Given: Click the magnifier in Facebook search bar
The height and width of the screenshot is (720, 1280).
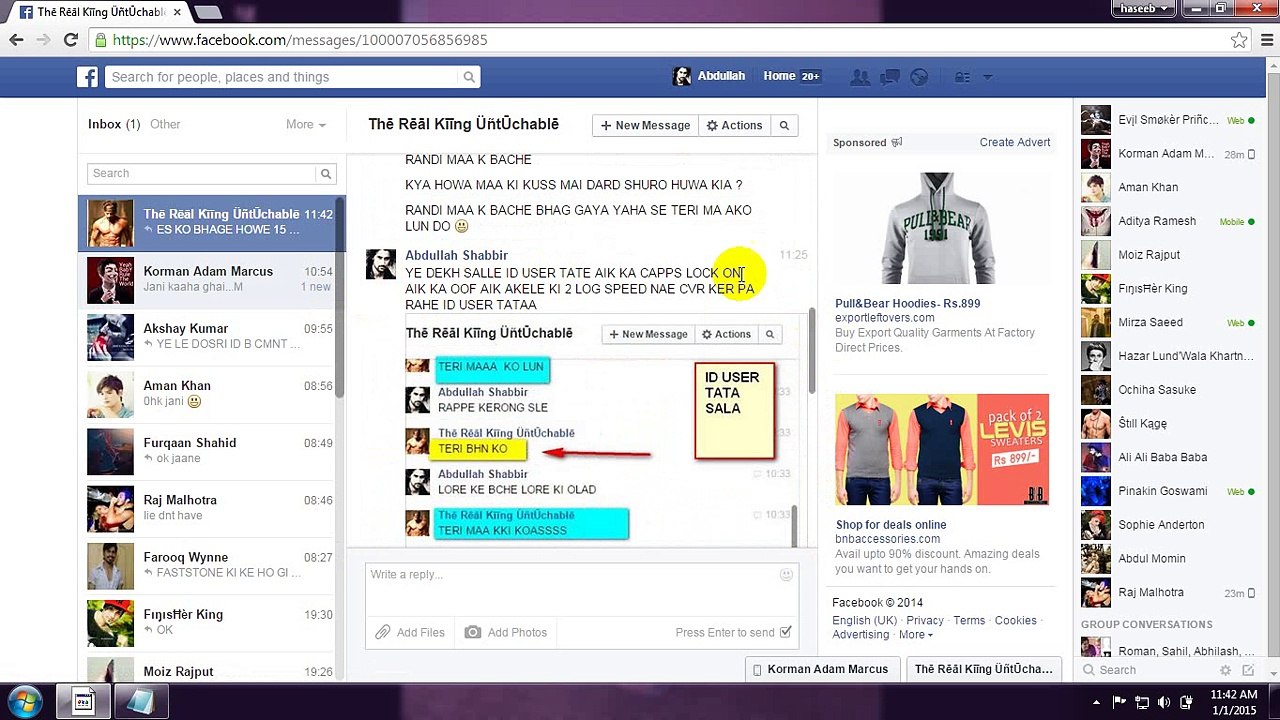Looking at the screenshot, I should [469, 77].
